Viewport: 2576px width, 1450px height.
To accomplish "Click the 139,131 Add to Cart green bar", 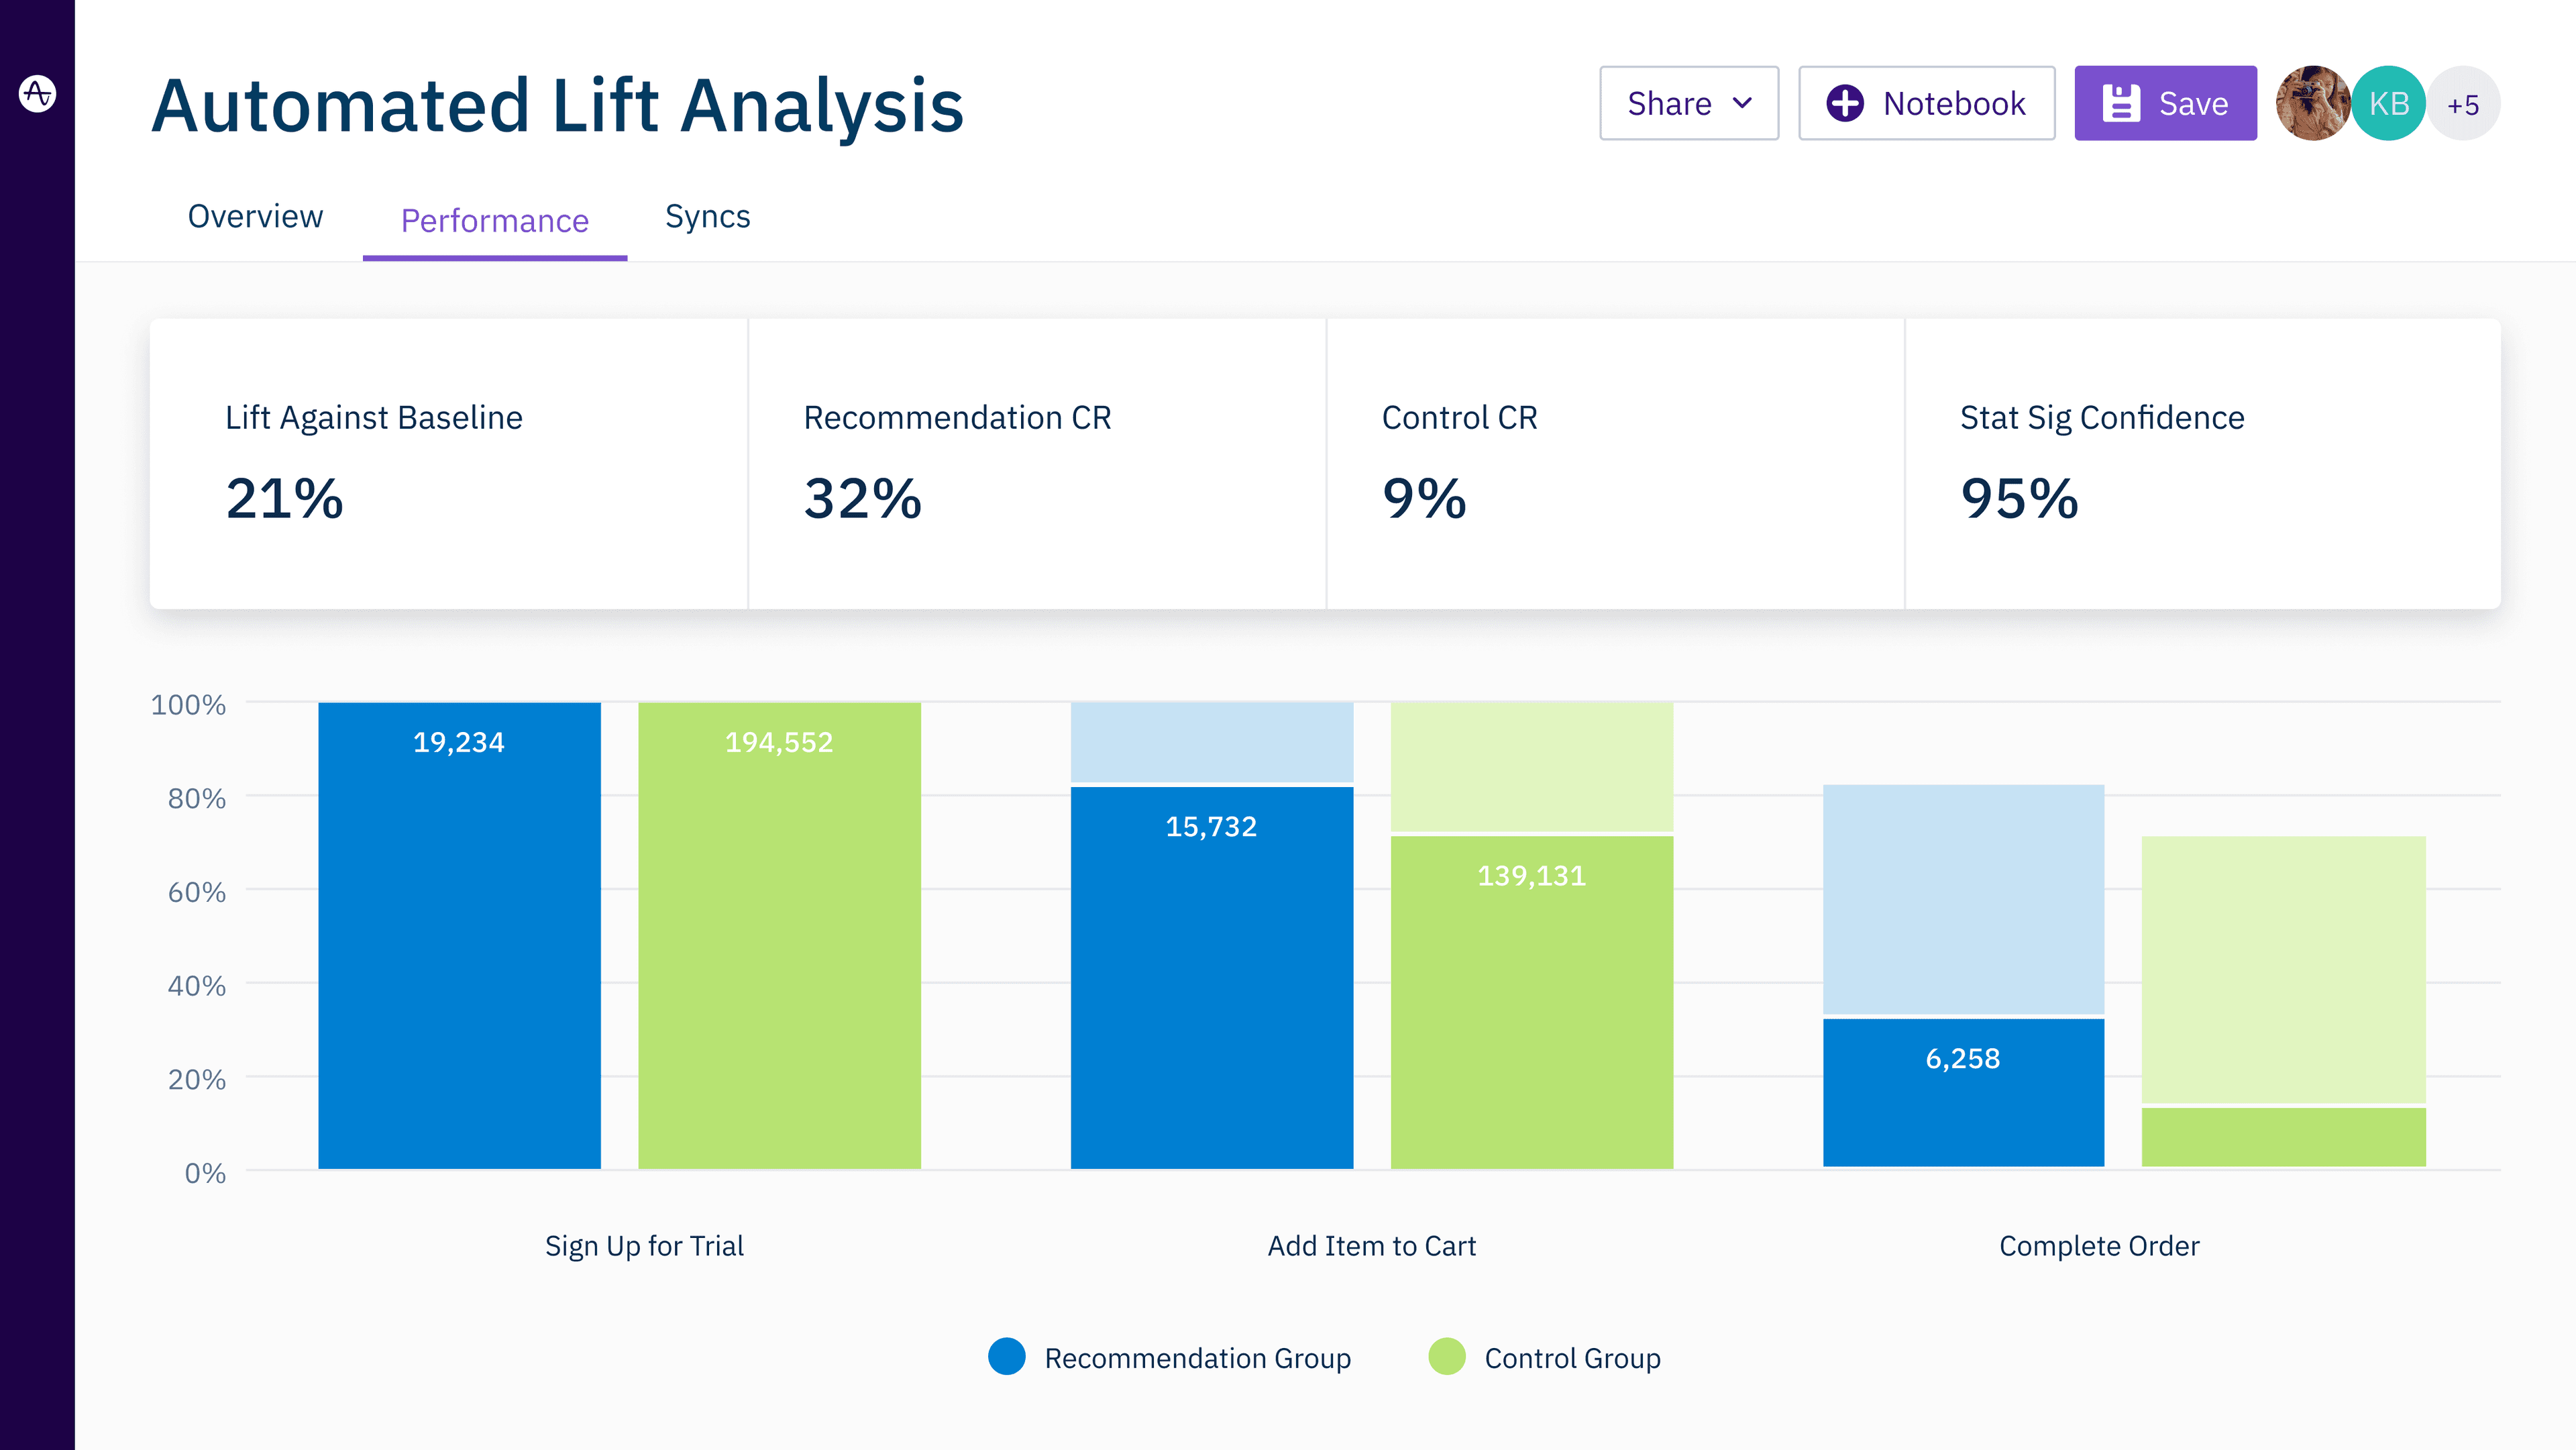I will point(1531,1000).
